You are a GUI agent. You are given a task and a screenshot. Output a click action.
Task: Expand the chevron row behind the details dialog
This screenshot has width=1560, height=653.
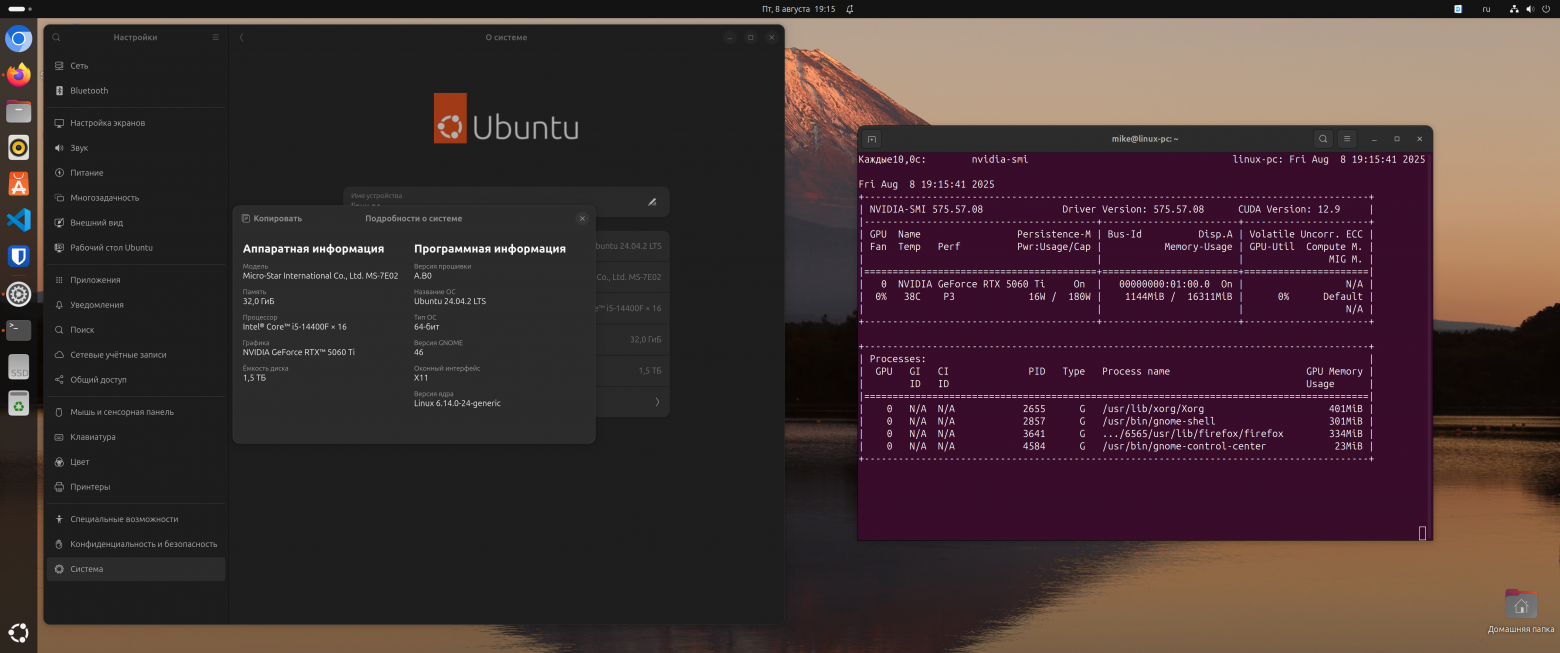[657, 403]
